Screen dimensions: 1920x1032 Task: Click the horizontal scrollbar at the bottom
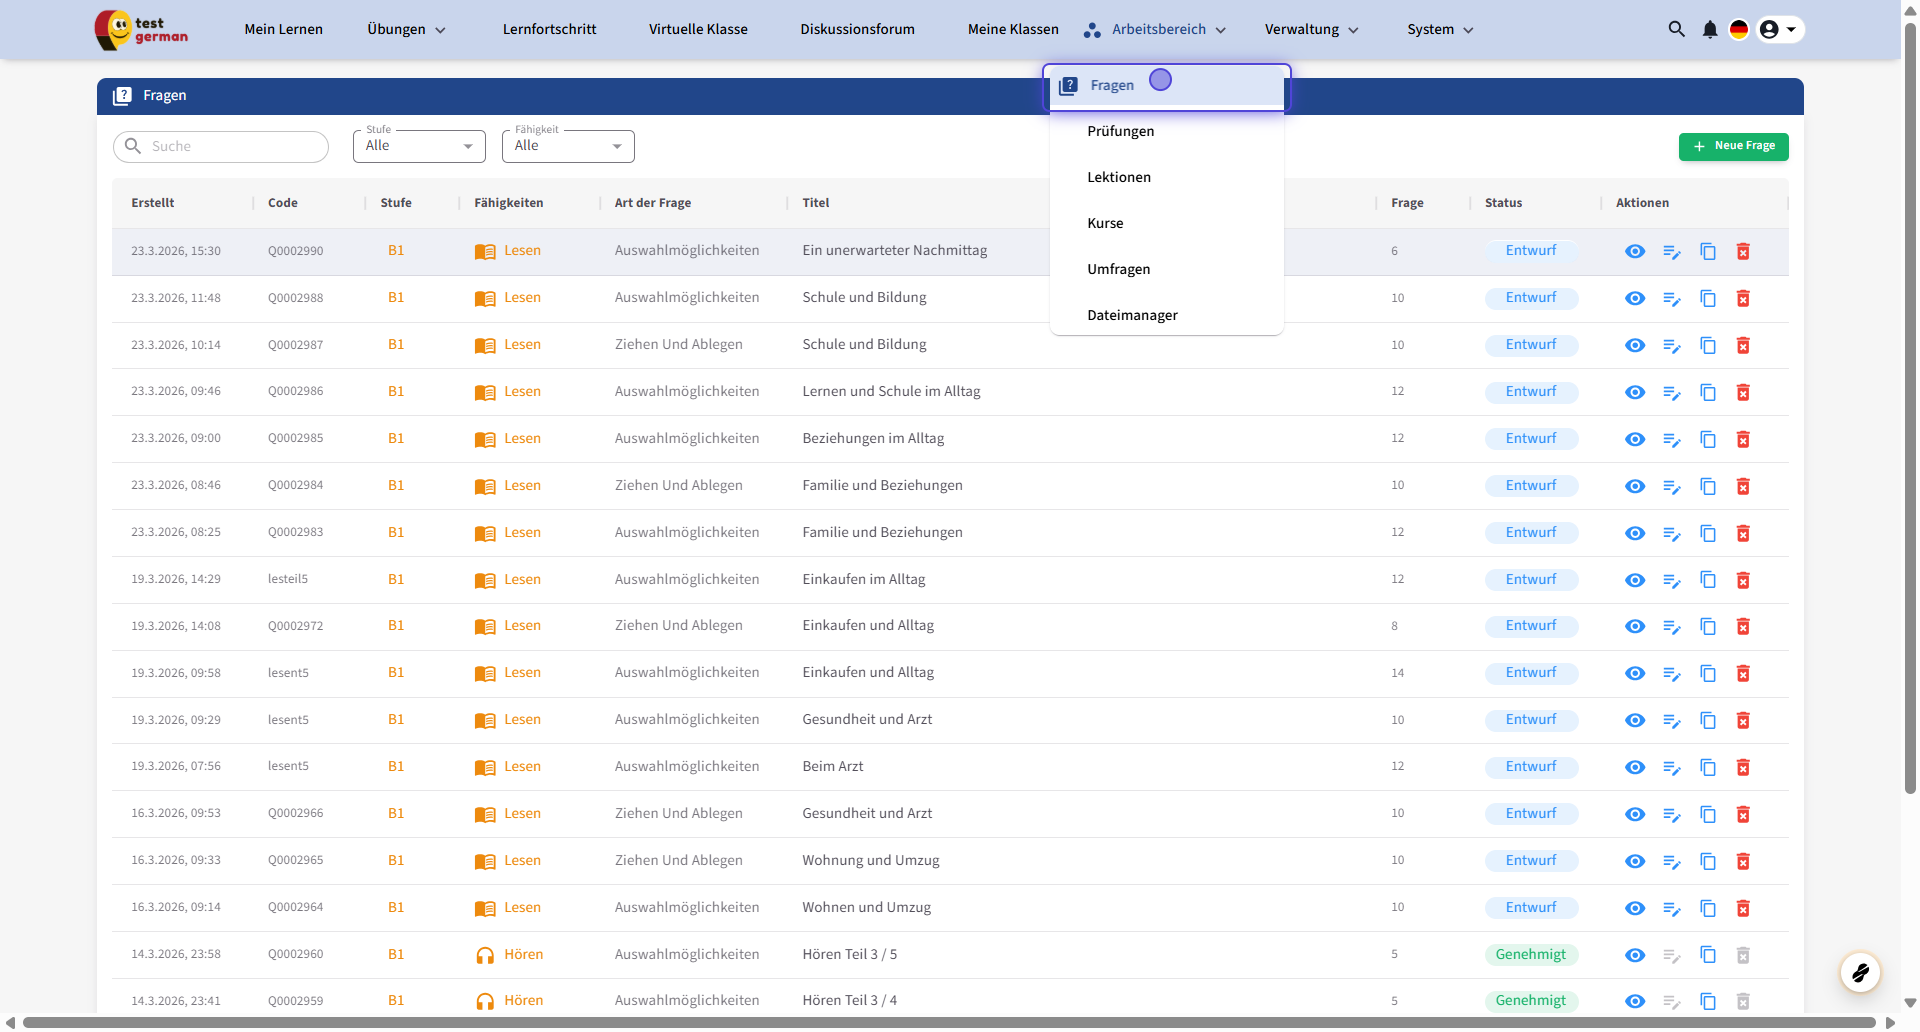[x=948, y=1022]
